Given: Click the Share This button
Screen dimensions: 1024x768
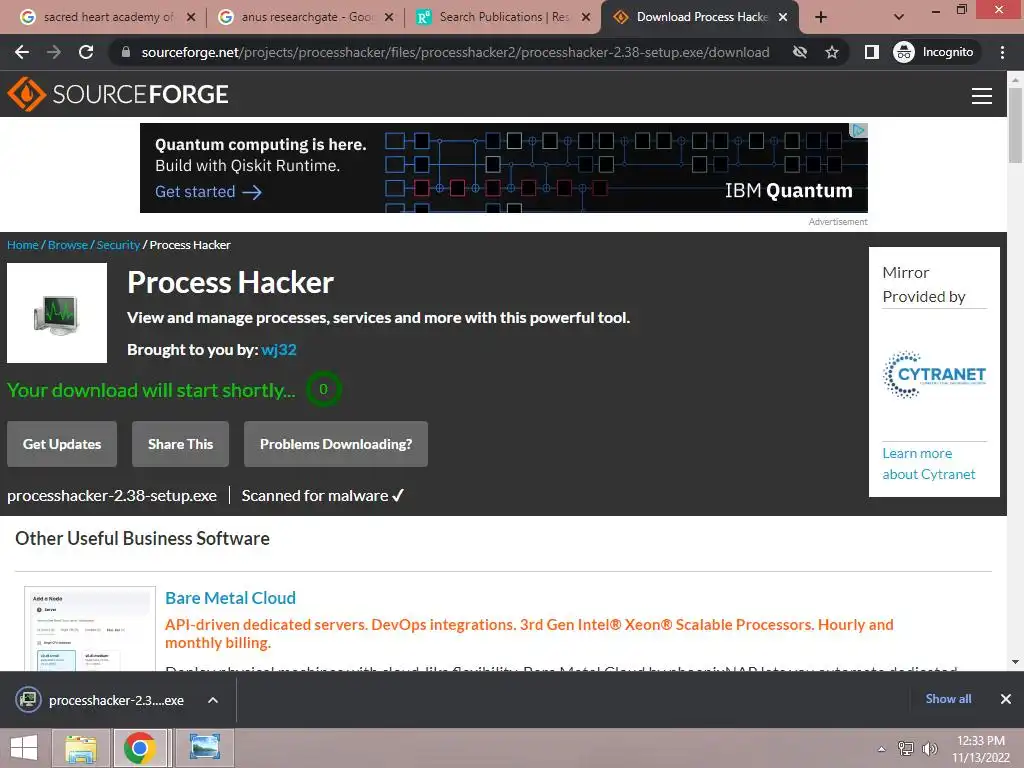Looking at the screenshot, I should [x=180, y=444].
